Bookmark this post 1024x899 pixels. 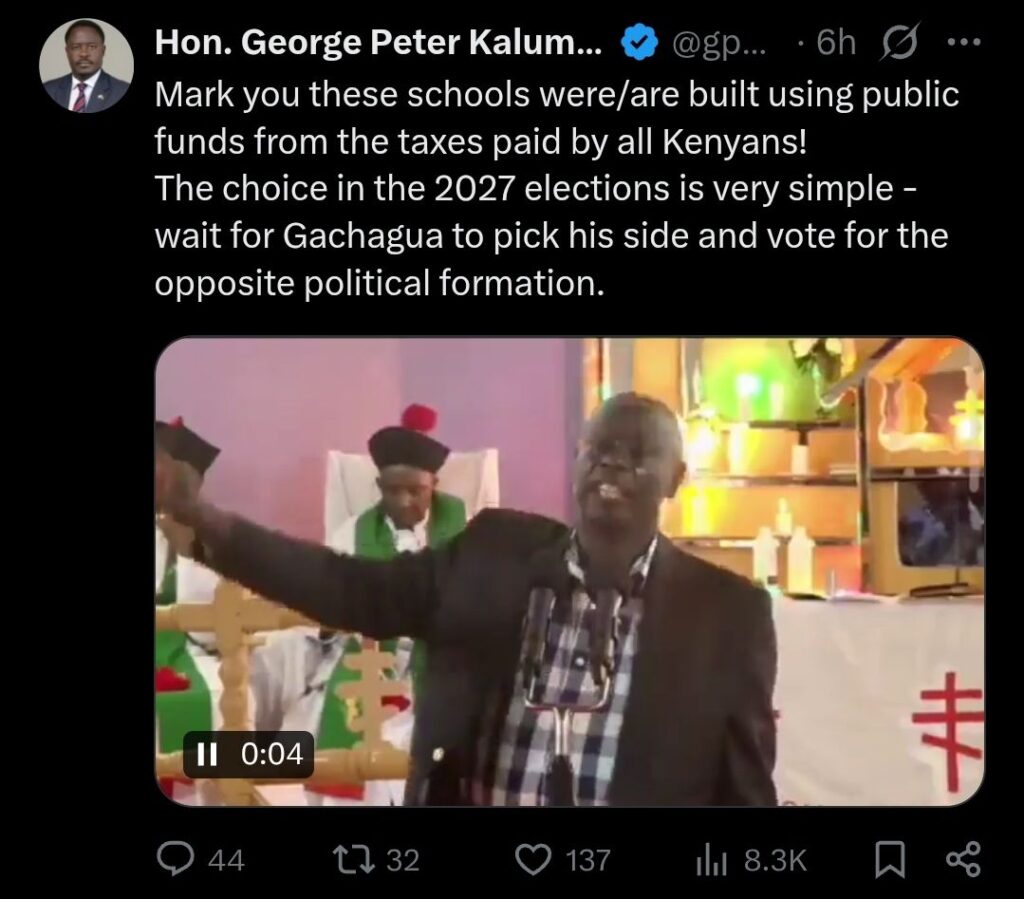[889, 859]
